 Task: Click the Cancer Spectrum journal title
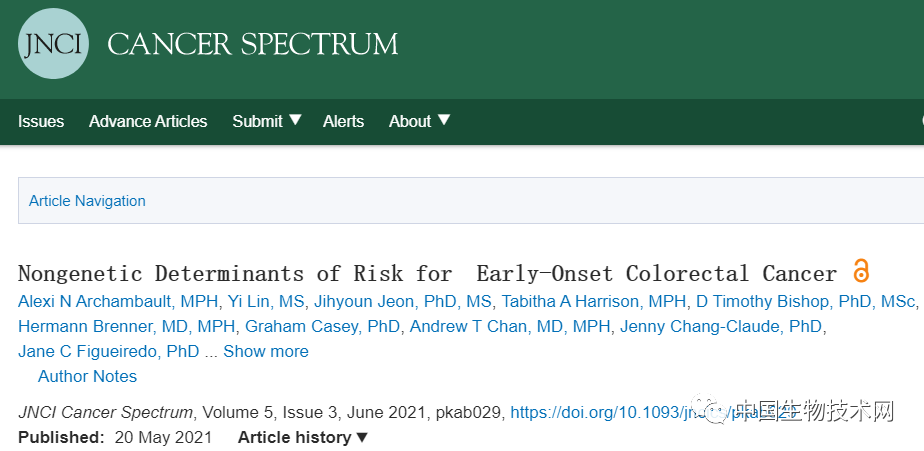tap(253, 44)
